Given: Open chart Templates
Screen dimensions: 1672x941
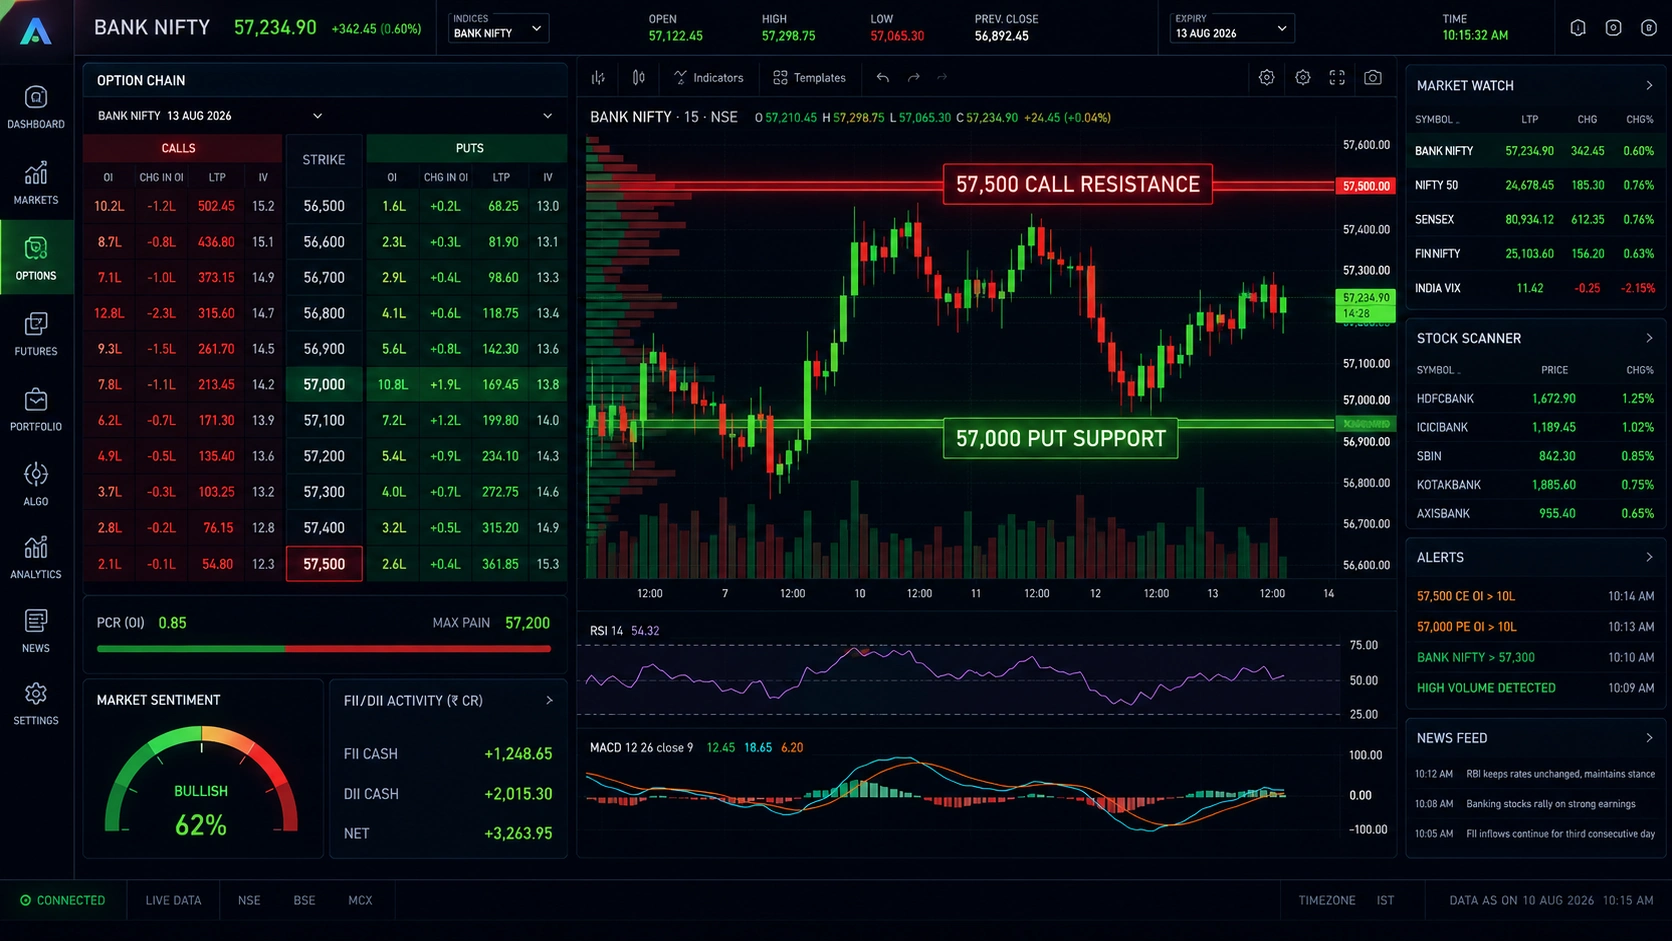Looking at the screenshot, I should point(809,77).
